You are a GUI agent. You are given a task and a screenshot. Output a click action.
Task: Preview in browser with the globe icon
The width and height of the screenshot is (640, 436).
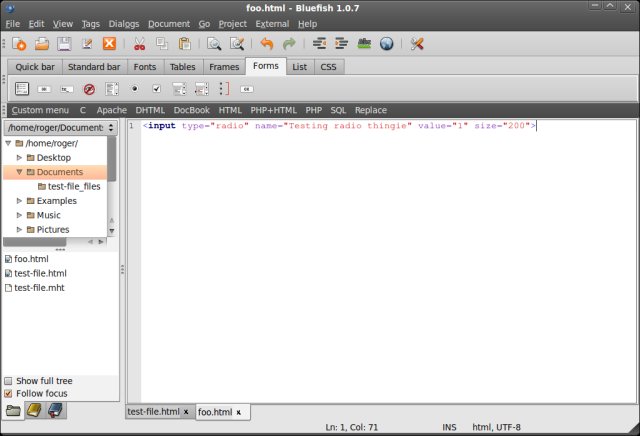(x=386, y=44)
